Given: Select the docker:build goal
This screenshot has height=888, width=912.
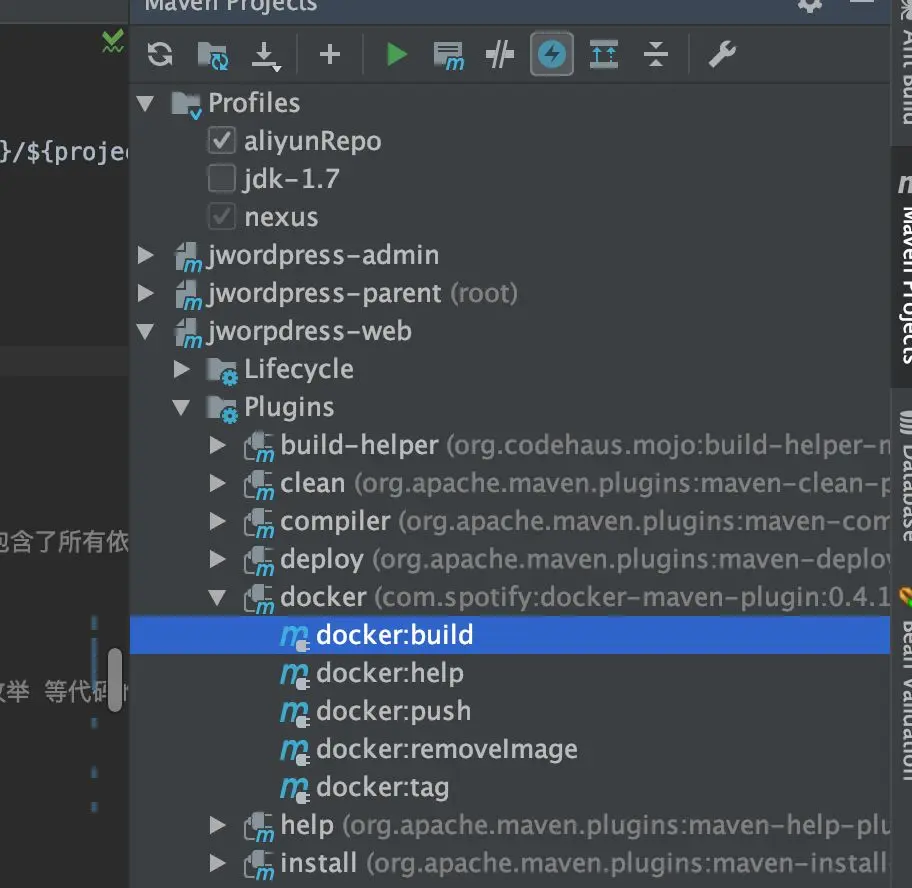Looking at the screenshot, I should 510,635.
